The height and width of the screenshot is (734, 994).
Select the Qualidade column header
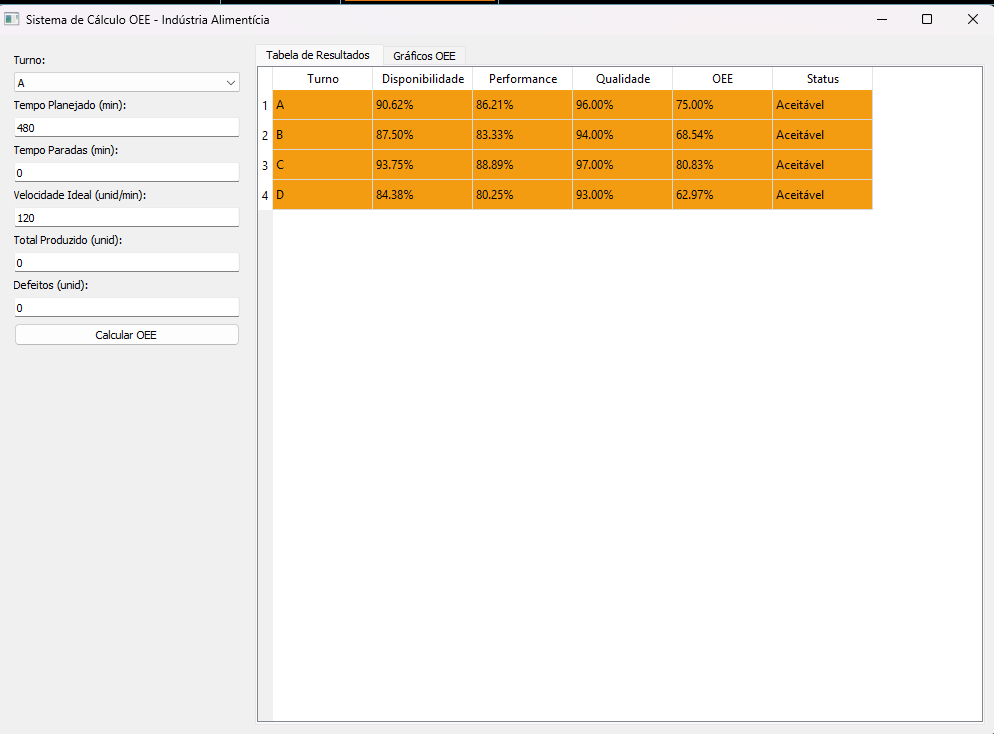[623, 79]
